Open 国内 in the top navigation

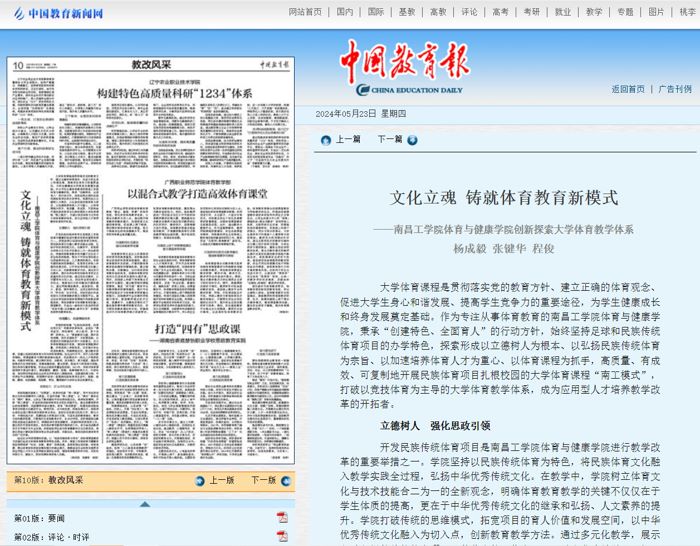(x=345, y=12)
